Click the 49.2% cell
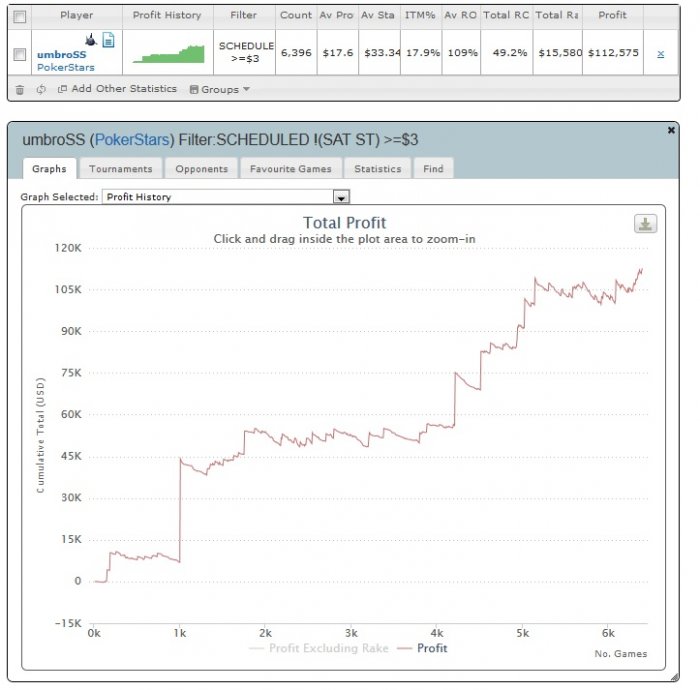The image size is (700, 690). coord(507,53)
